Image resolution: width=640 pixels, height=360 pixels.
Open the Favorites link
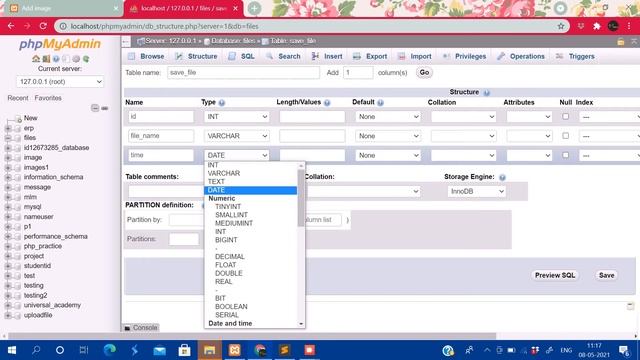click(x=48, y=98)
